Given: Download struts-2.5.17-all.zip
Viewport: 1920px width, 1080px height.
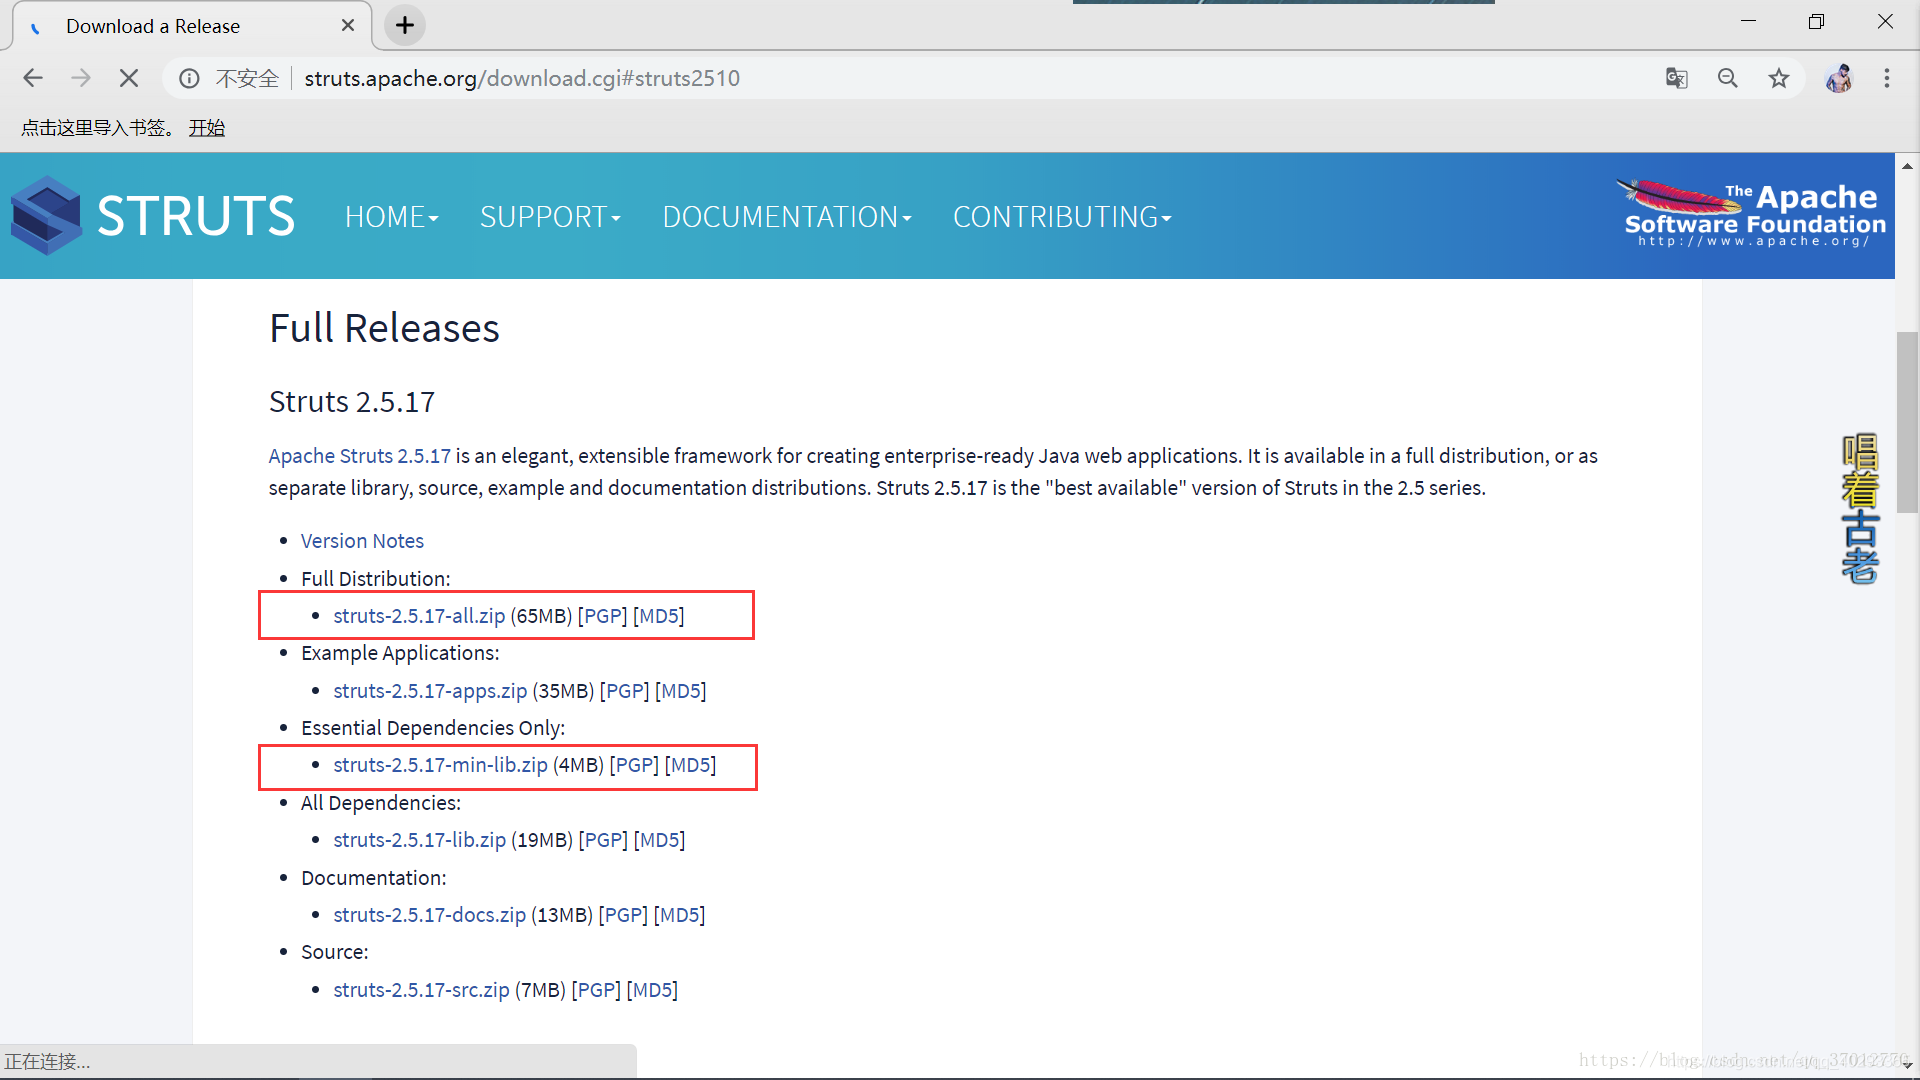Looking at the screenshot, I should [x=419, y=616].
